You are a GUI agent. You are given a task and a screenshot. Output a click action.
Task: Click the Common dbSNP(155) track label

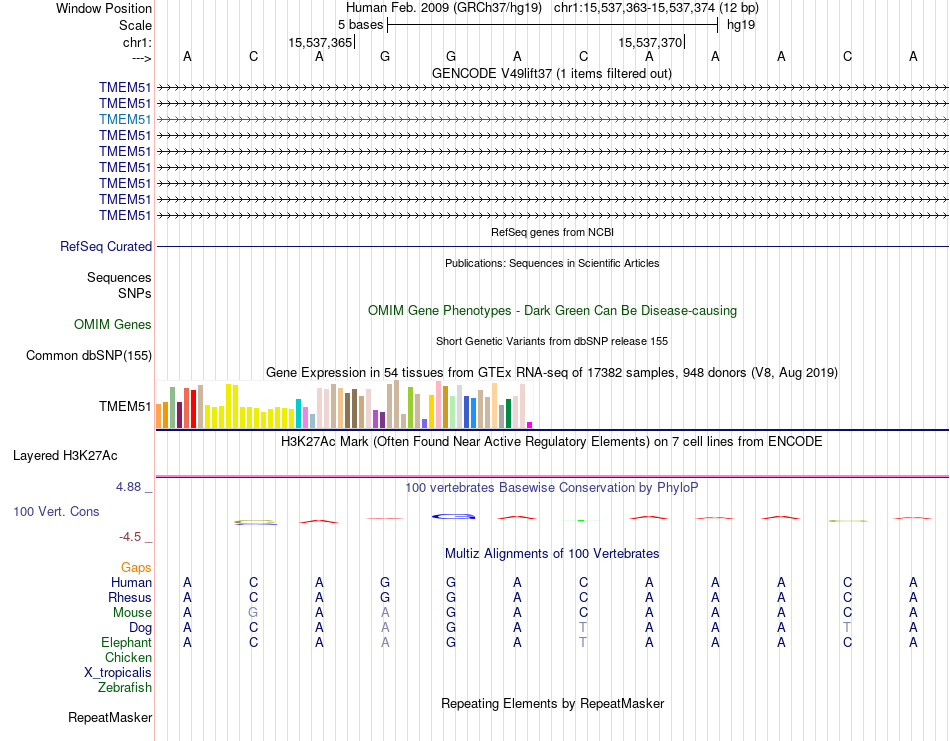point(88,356)
